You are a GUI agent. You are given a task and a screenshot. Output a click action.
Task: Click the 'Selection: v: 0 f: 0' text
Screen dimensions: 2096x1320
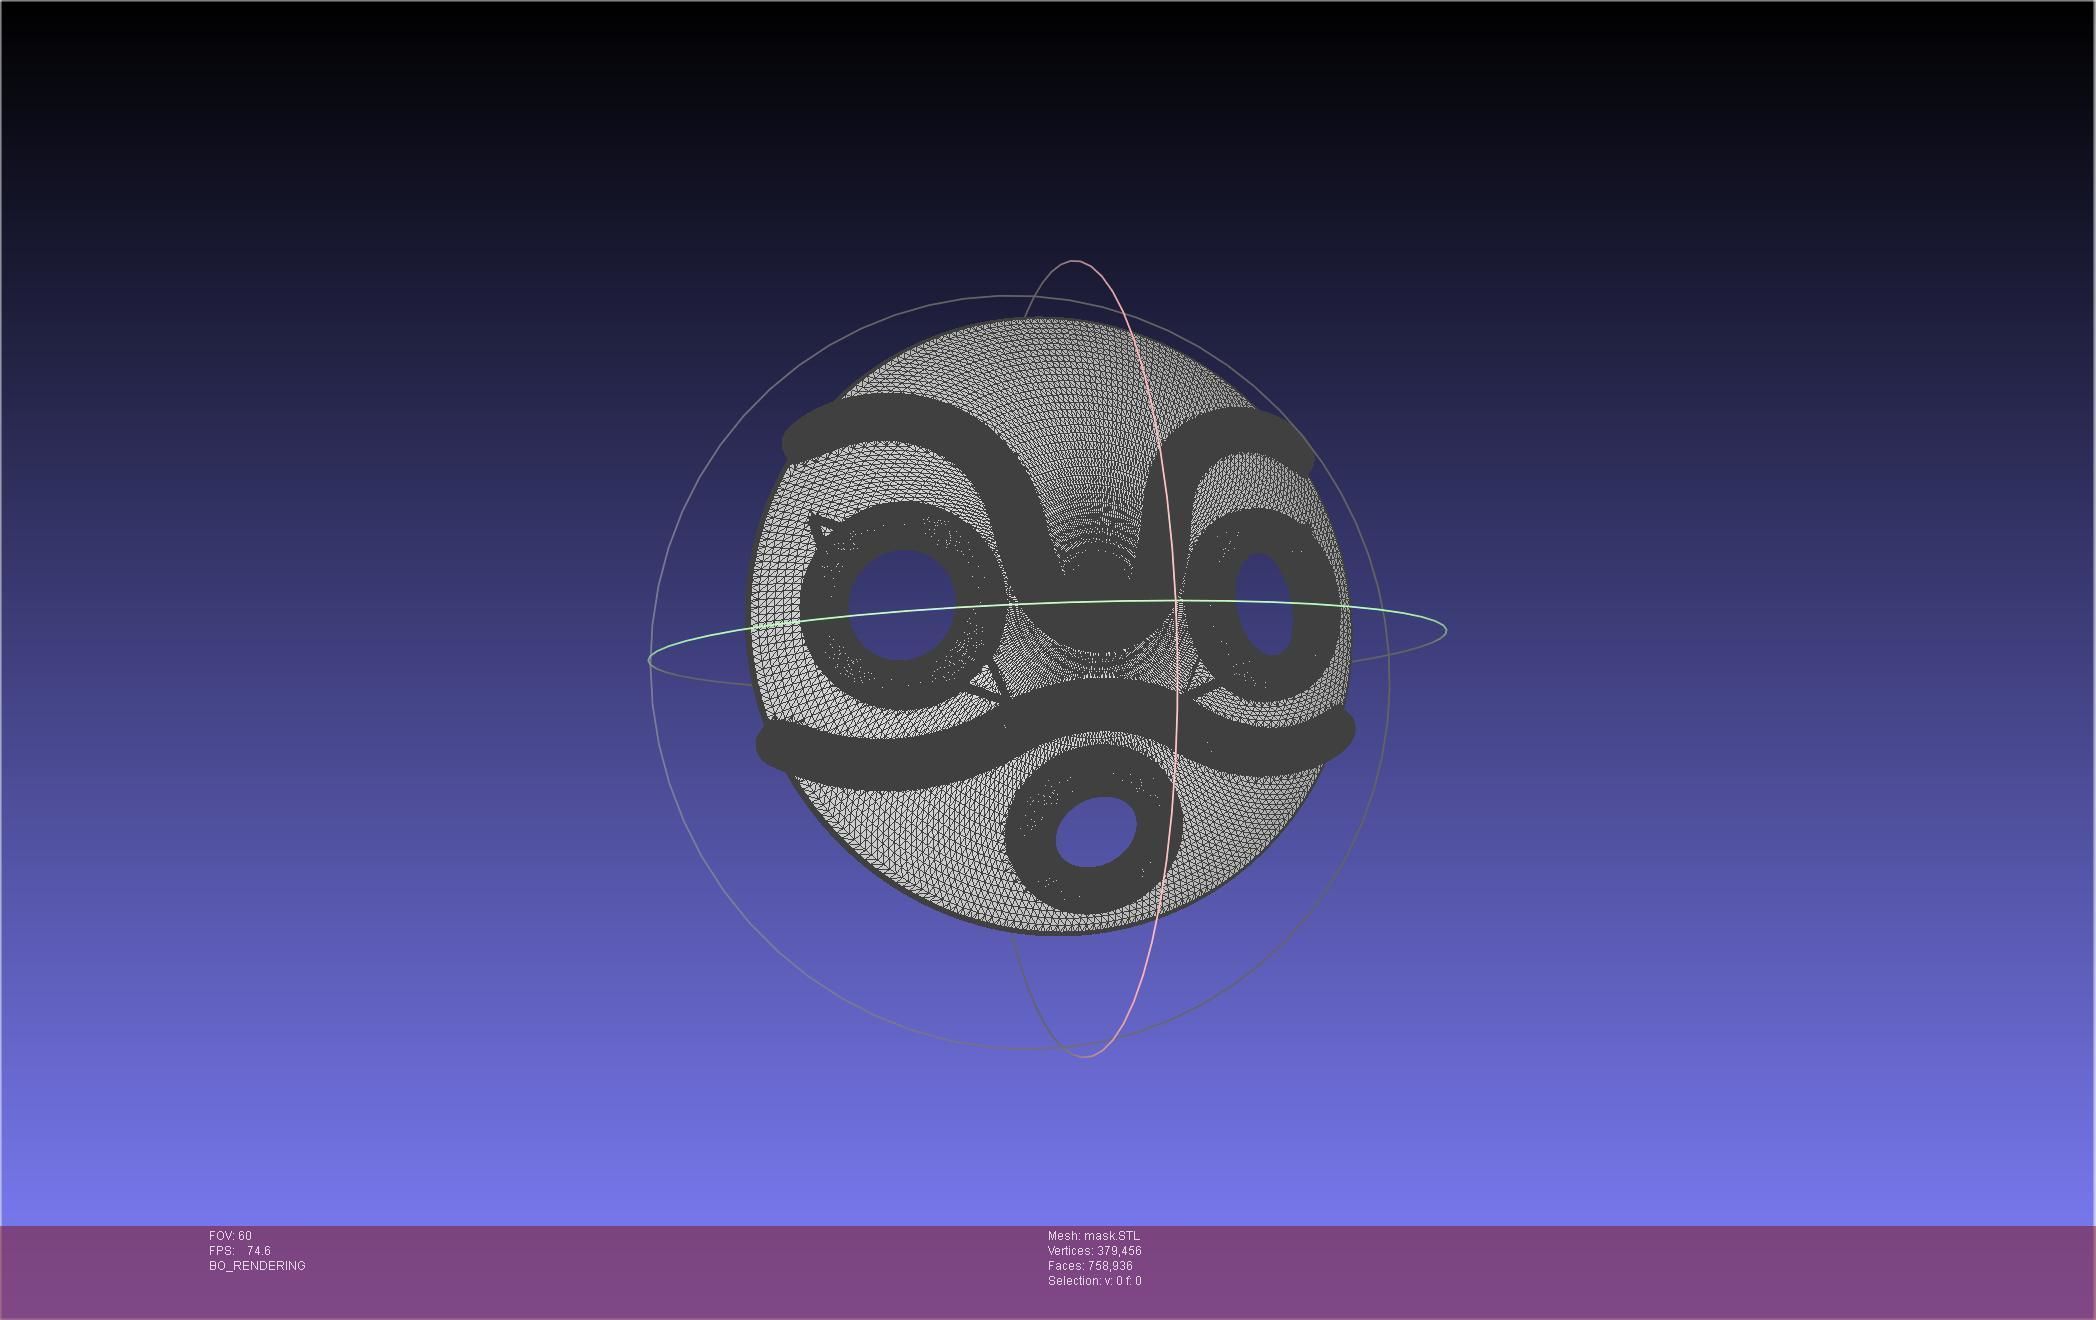click(x=1094, y=1281)
